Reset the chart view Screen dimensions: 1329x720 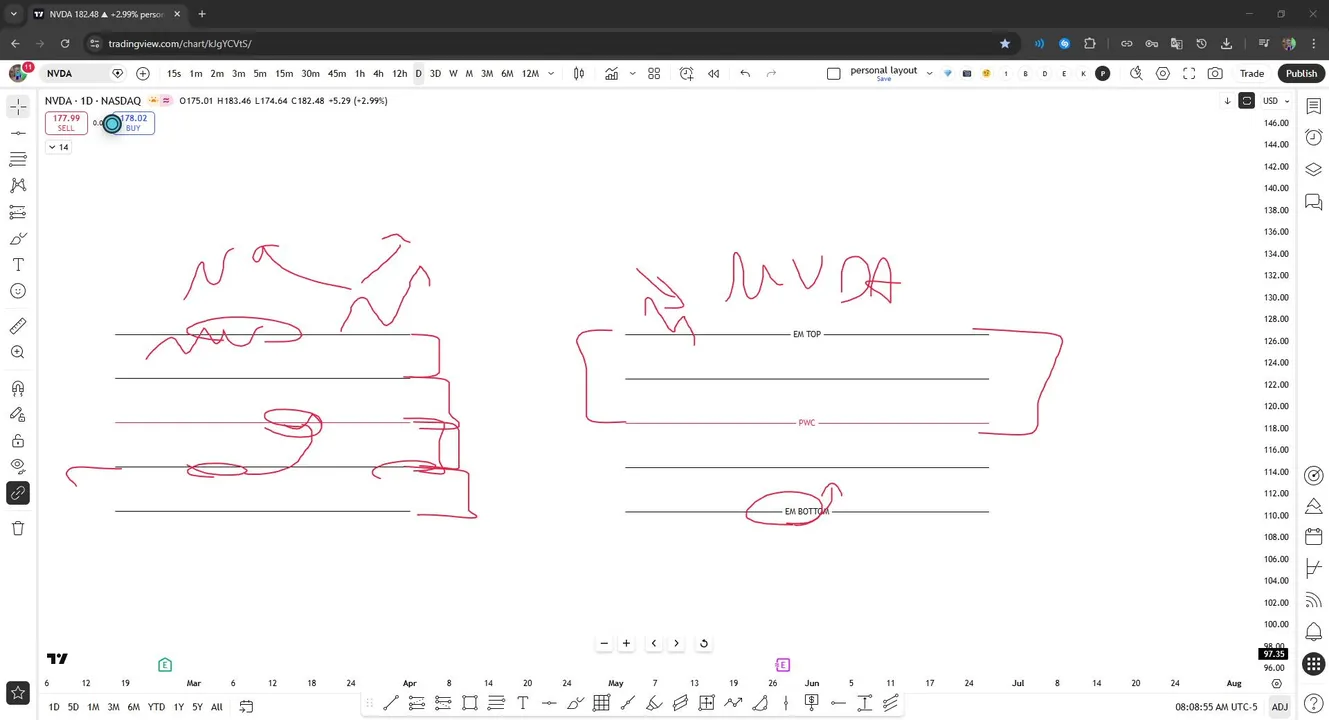pyautogui.click(x=703, y=644)
